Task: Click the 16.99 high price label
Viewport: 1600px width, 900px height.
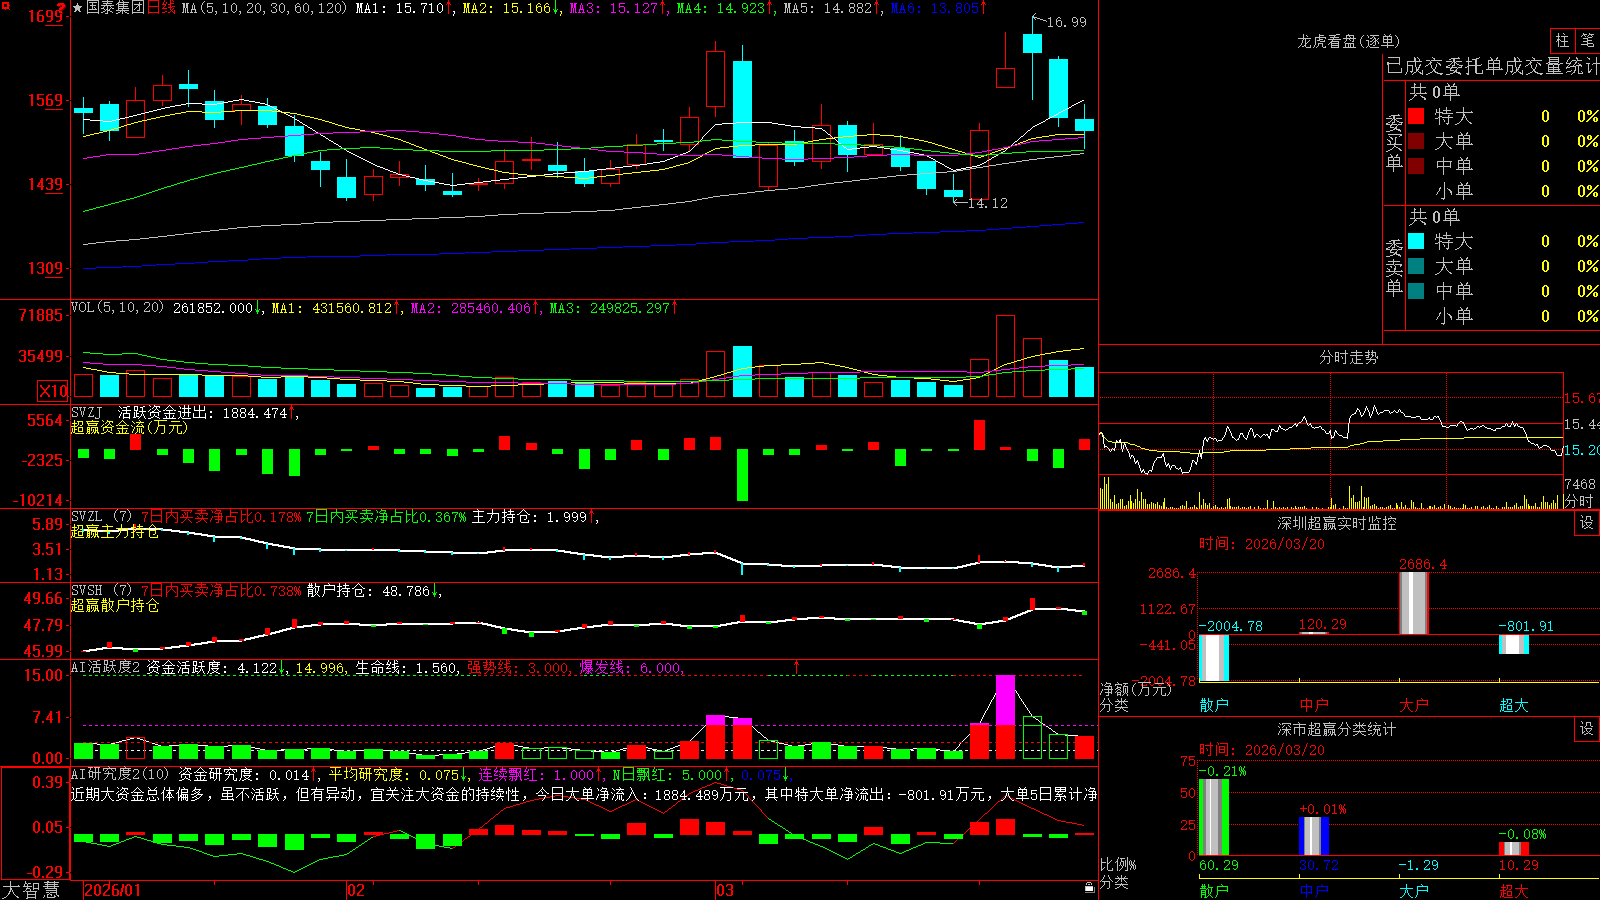Action: coord(1066,22)
